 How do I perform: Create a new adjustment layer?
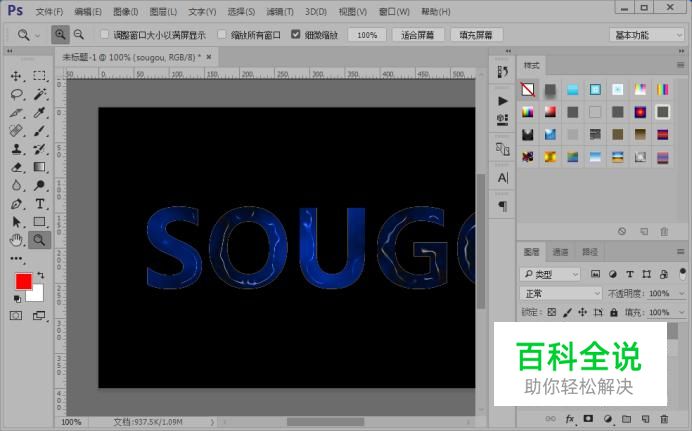(x=608, y=419)
